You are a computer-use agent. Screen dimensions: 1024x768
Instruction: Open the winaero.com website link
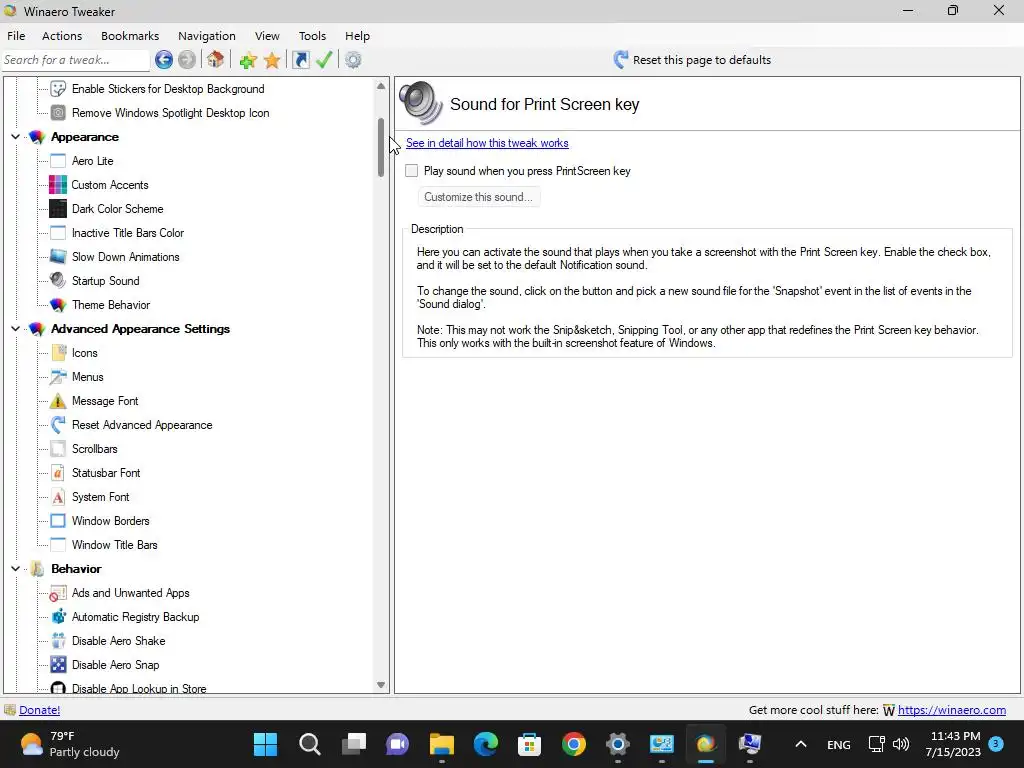pyautogui.click(x=952, y=710)
